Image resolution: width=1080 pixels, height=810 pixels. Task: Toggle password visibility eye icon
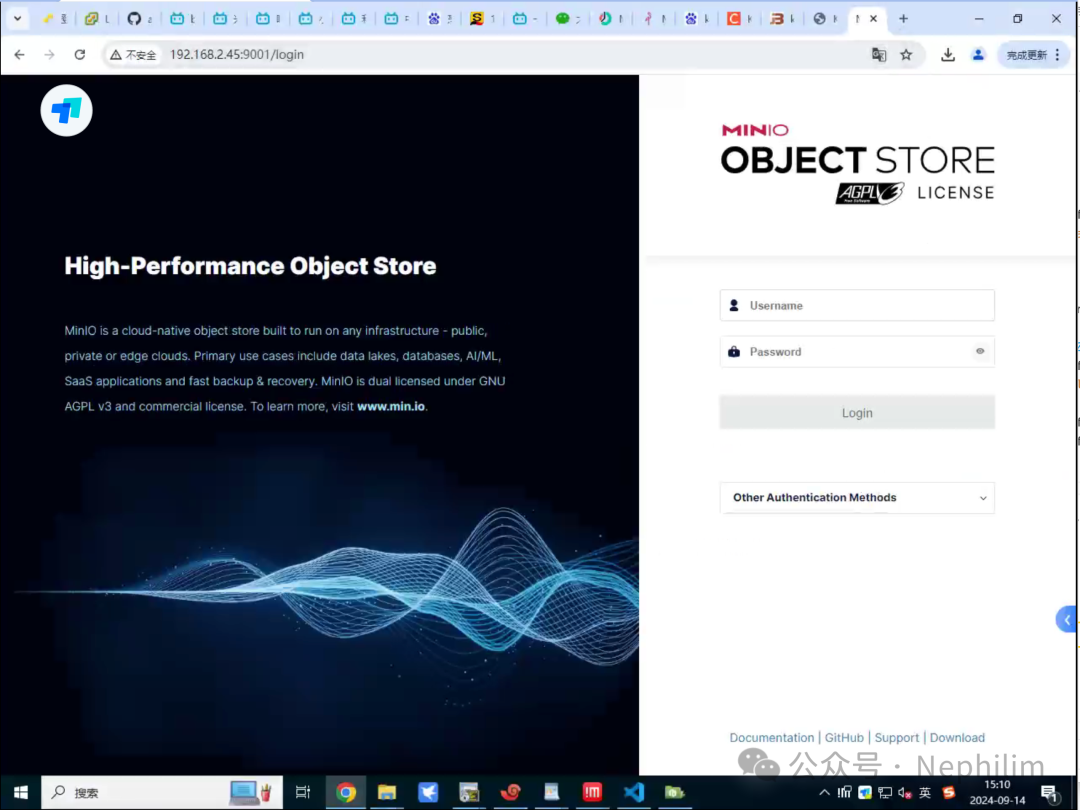[979, 351]
